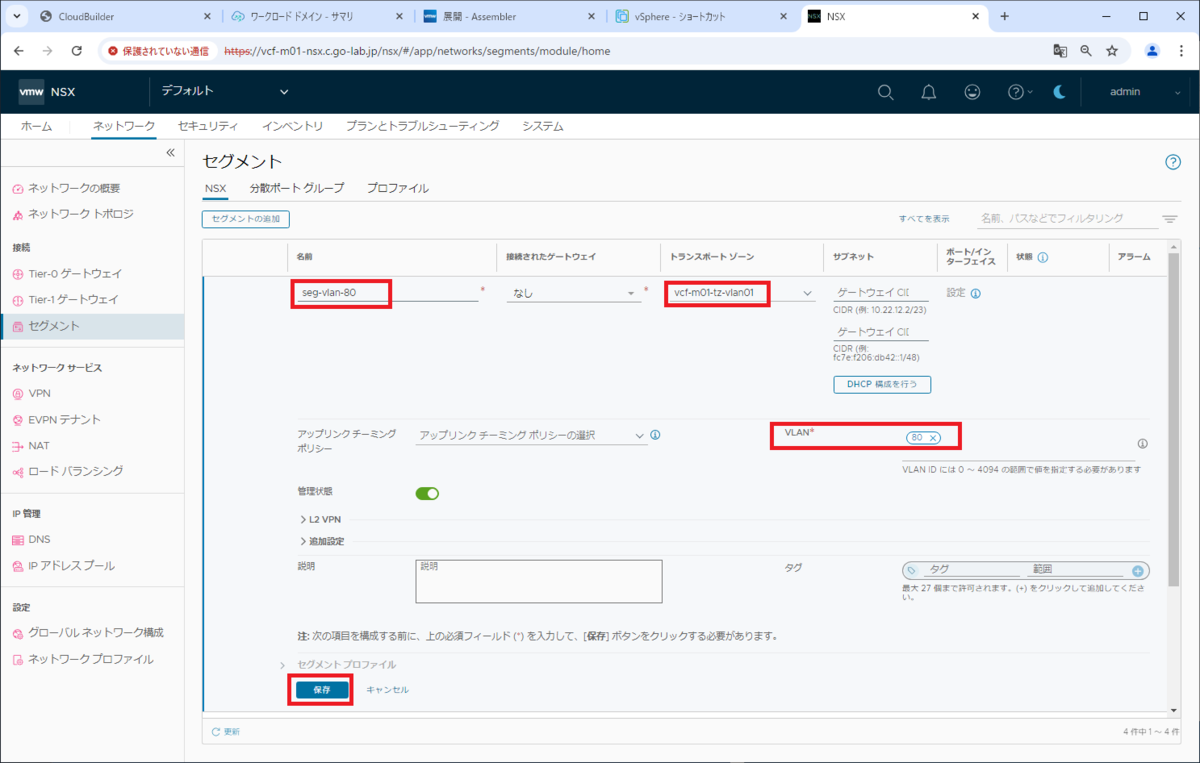Image resolution: width=1200 pixels, height=763 pixels.
Task: Open ロード バランシング in sidebar
Action: pos(75,471)
